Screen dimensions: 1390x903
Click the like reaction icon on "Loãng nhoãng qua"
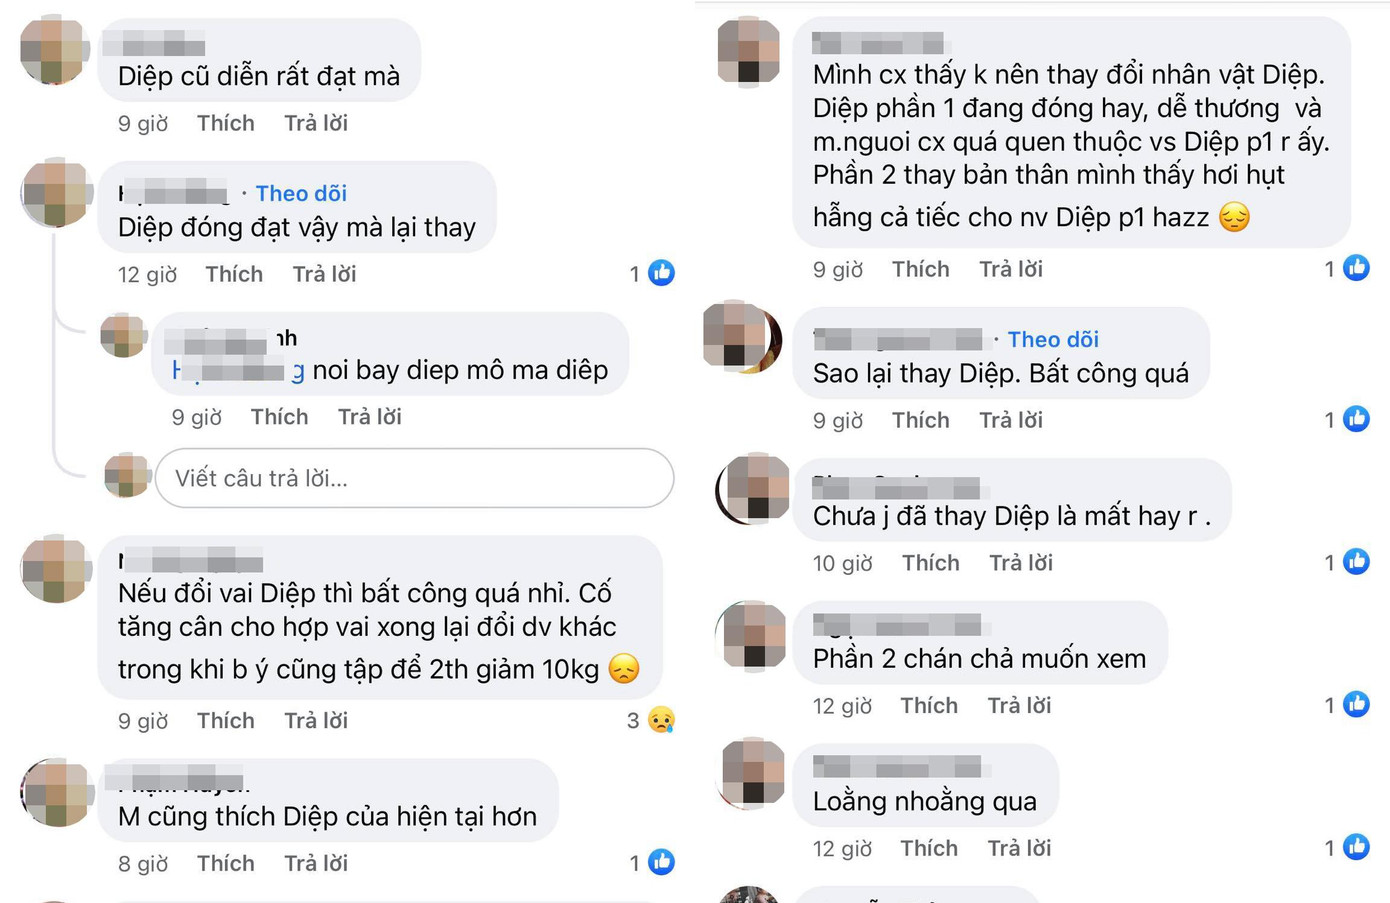pyautogui.click(x=1355, y=848)
